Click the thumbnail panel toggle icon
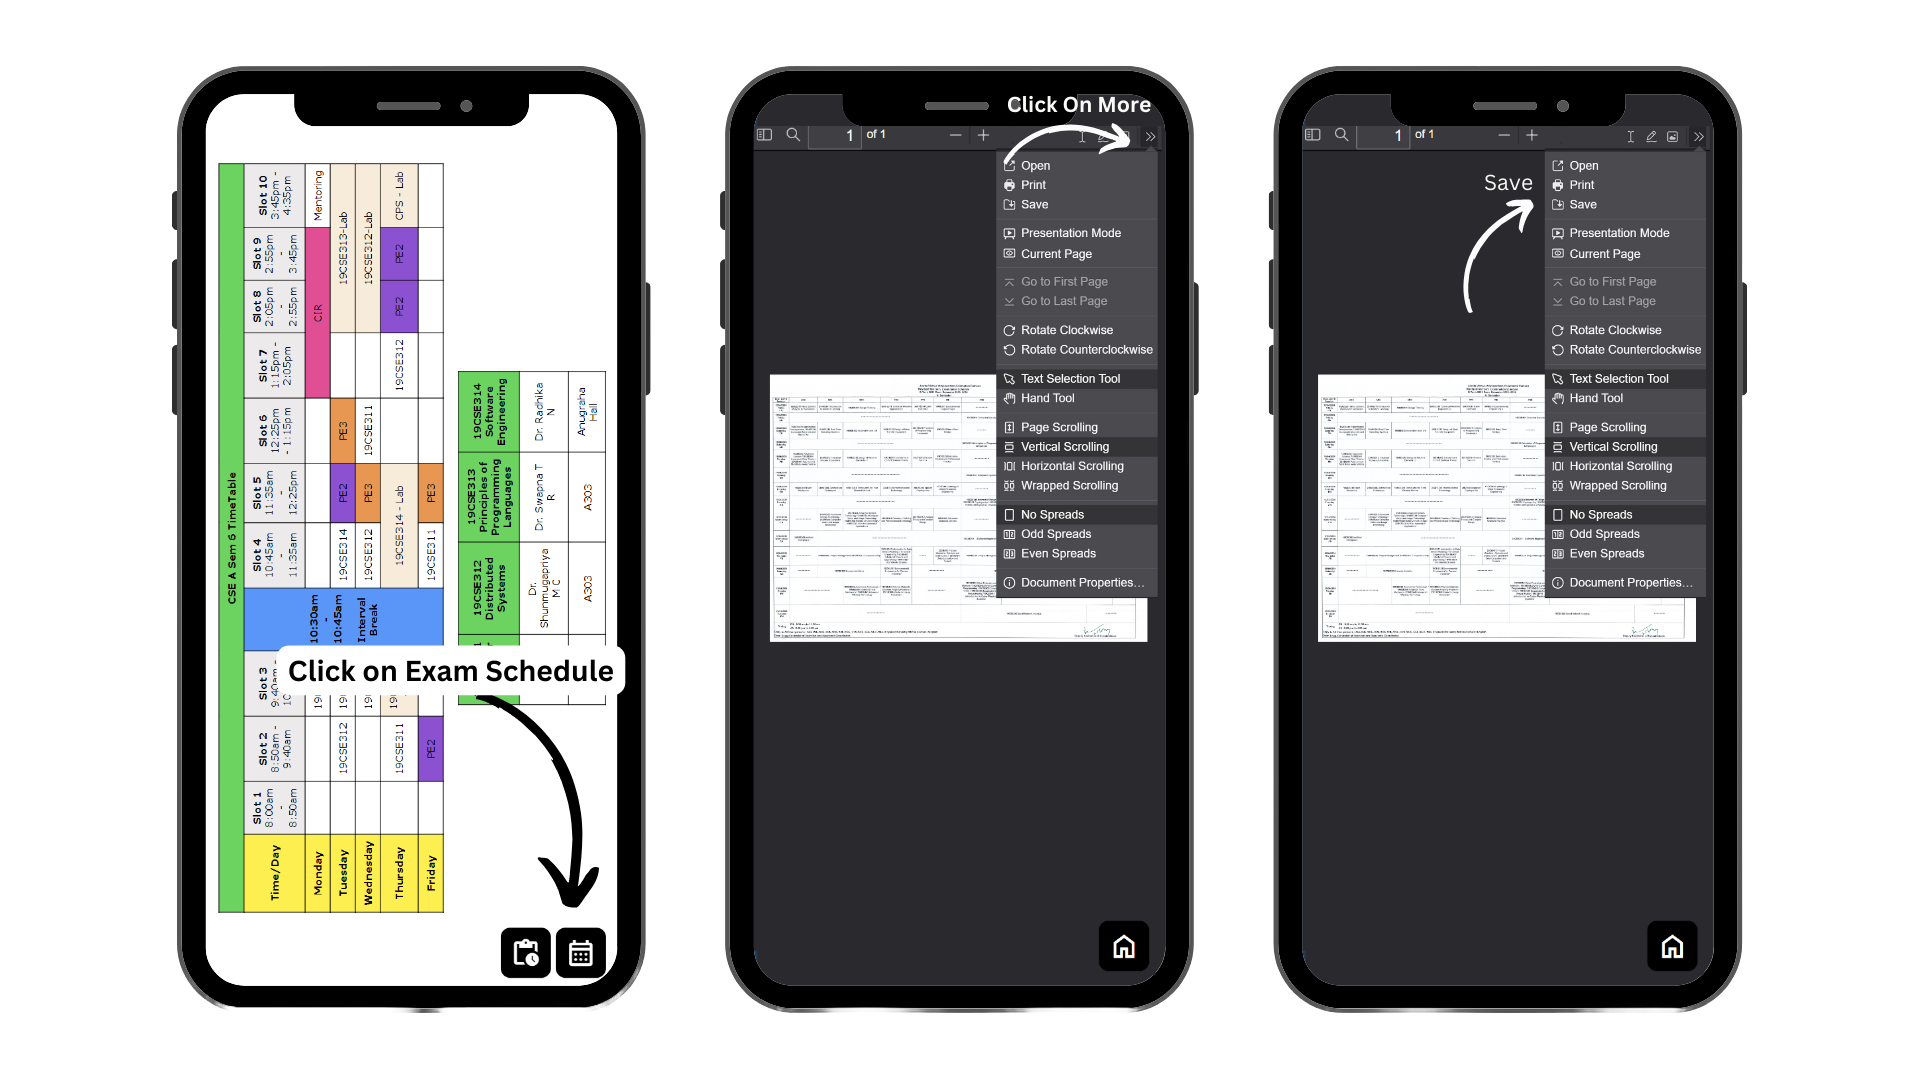Screen dimensions: 1920x1080 coord(765,135)
